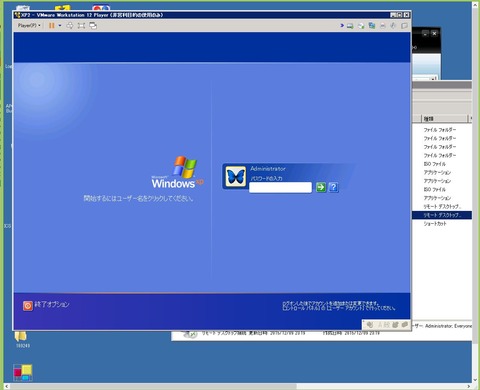Click the 終了オプション shutdown button
This screenshot has width=480, height=390.
coord(46,305)
